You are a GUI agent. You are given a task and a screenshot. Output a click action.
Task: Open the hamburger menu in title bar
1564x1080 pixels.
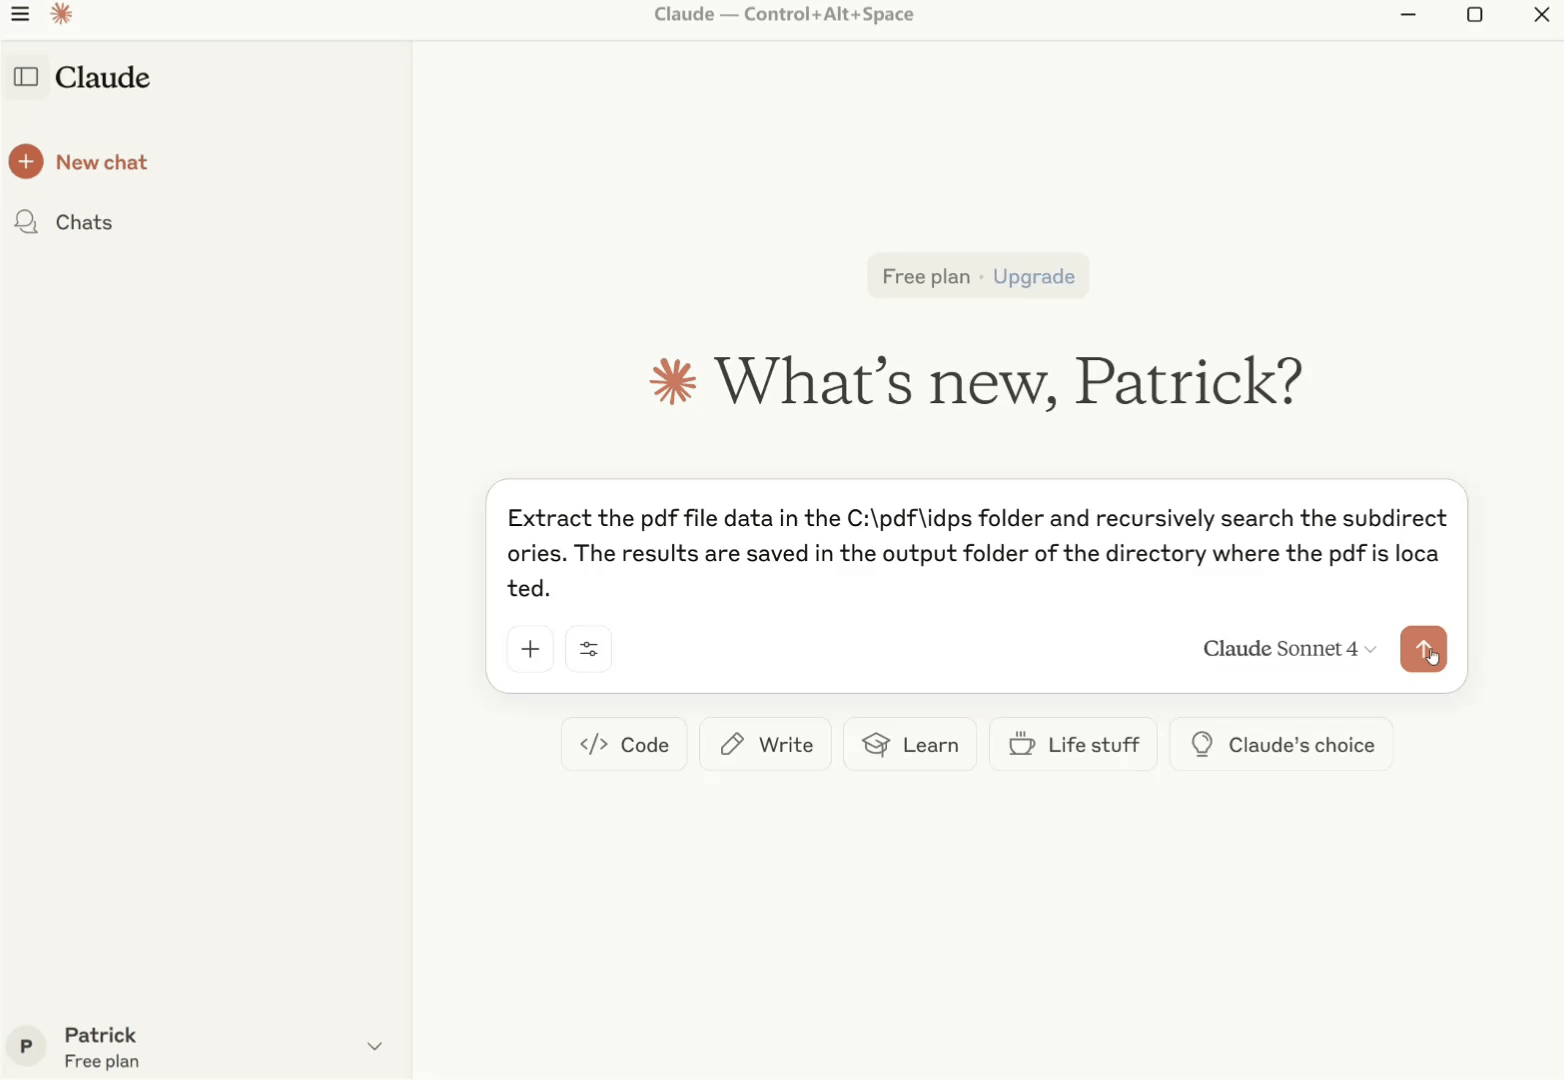pyautogui.click(x=20, y=14)
